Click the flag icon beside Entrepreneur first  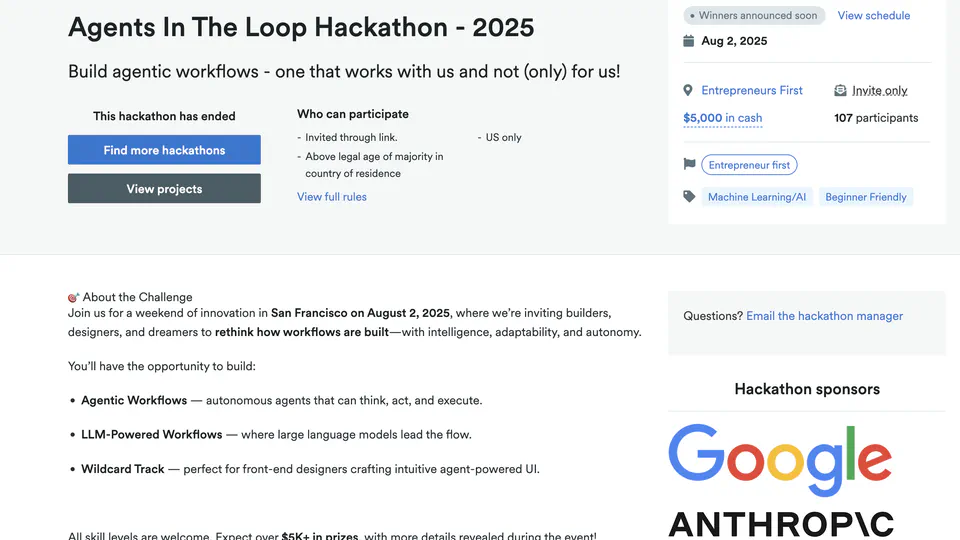tap(689, 164)
